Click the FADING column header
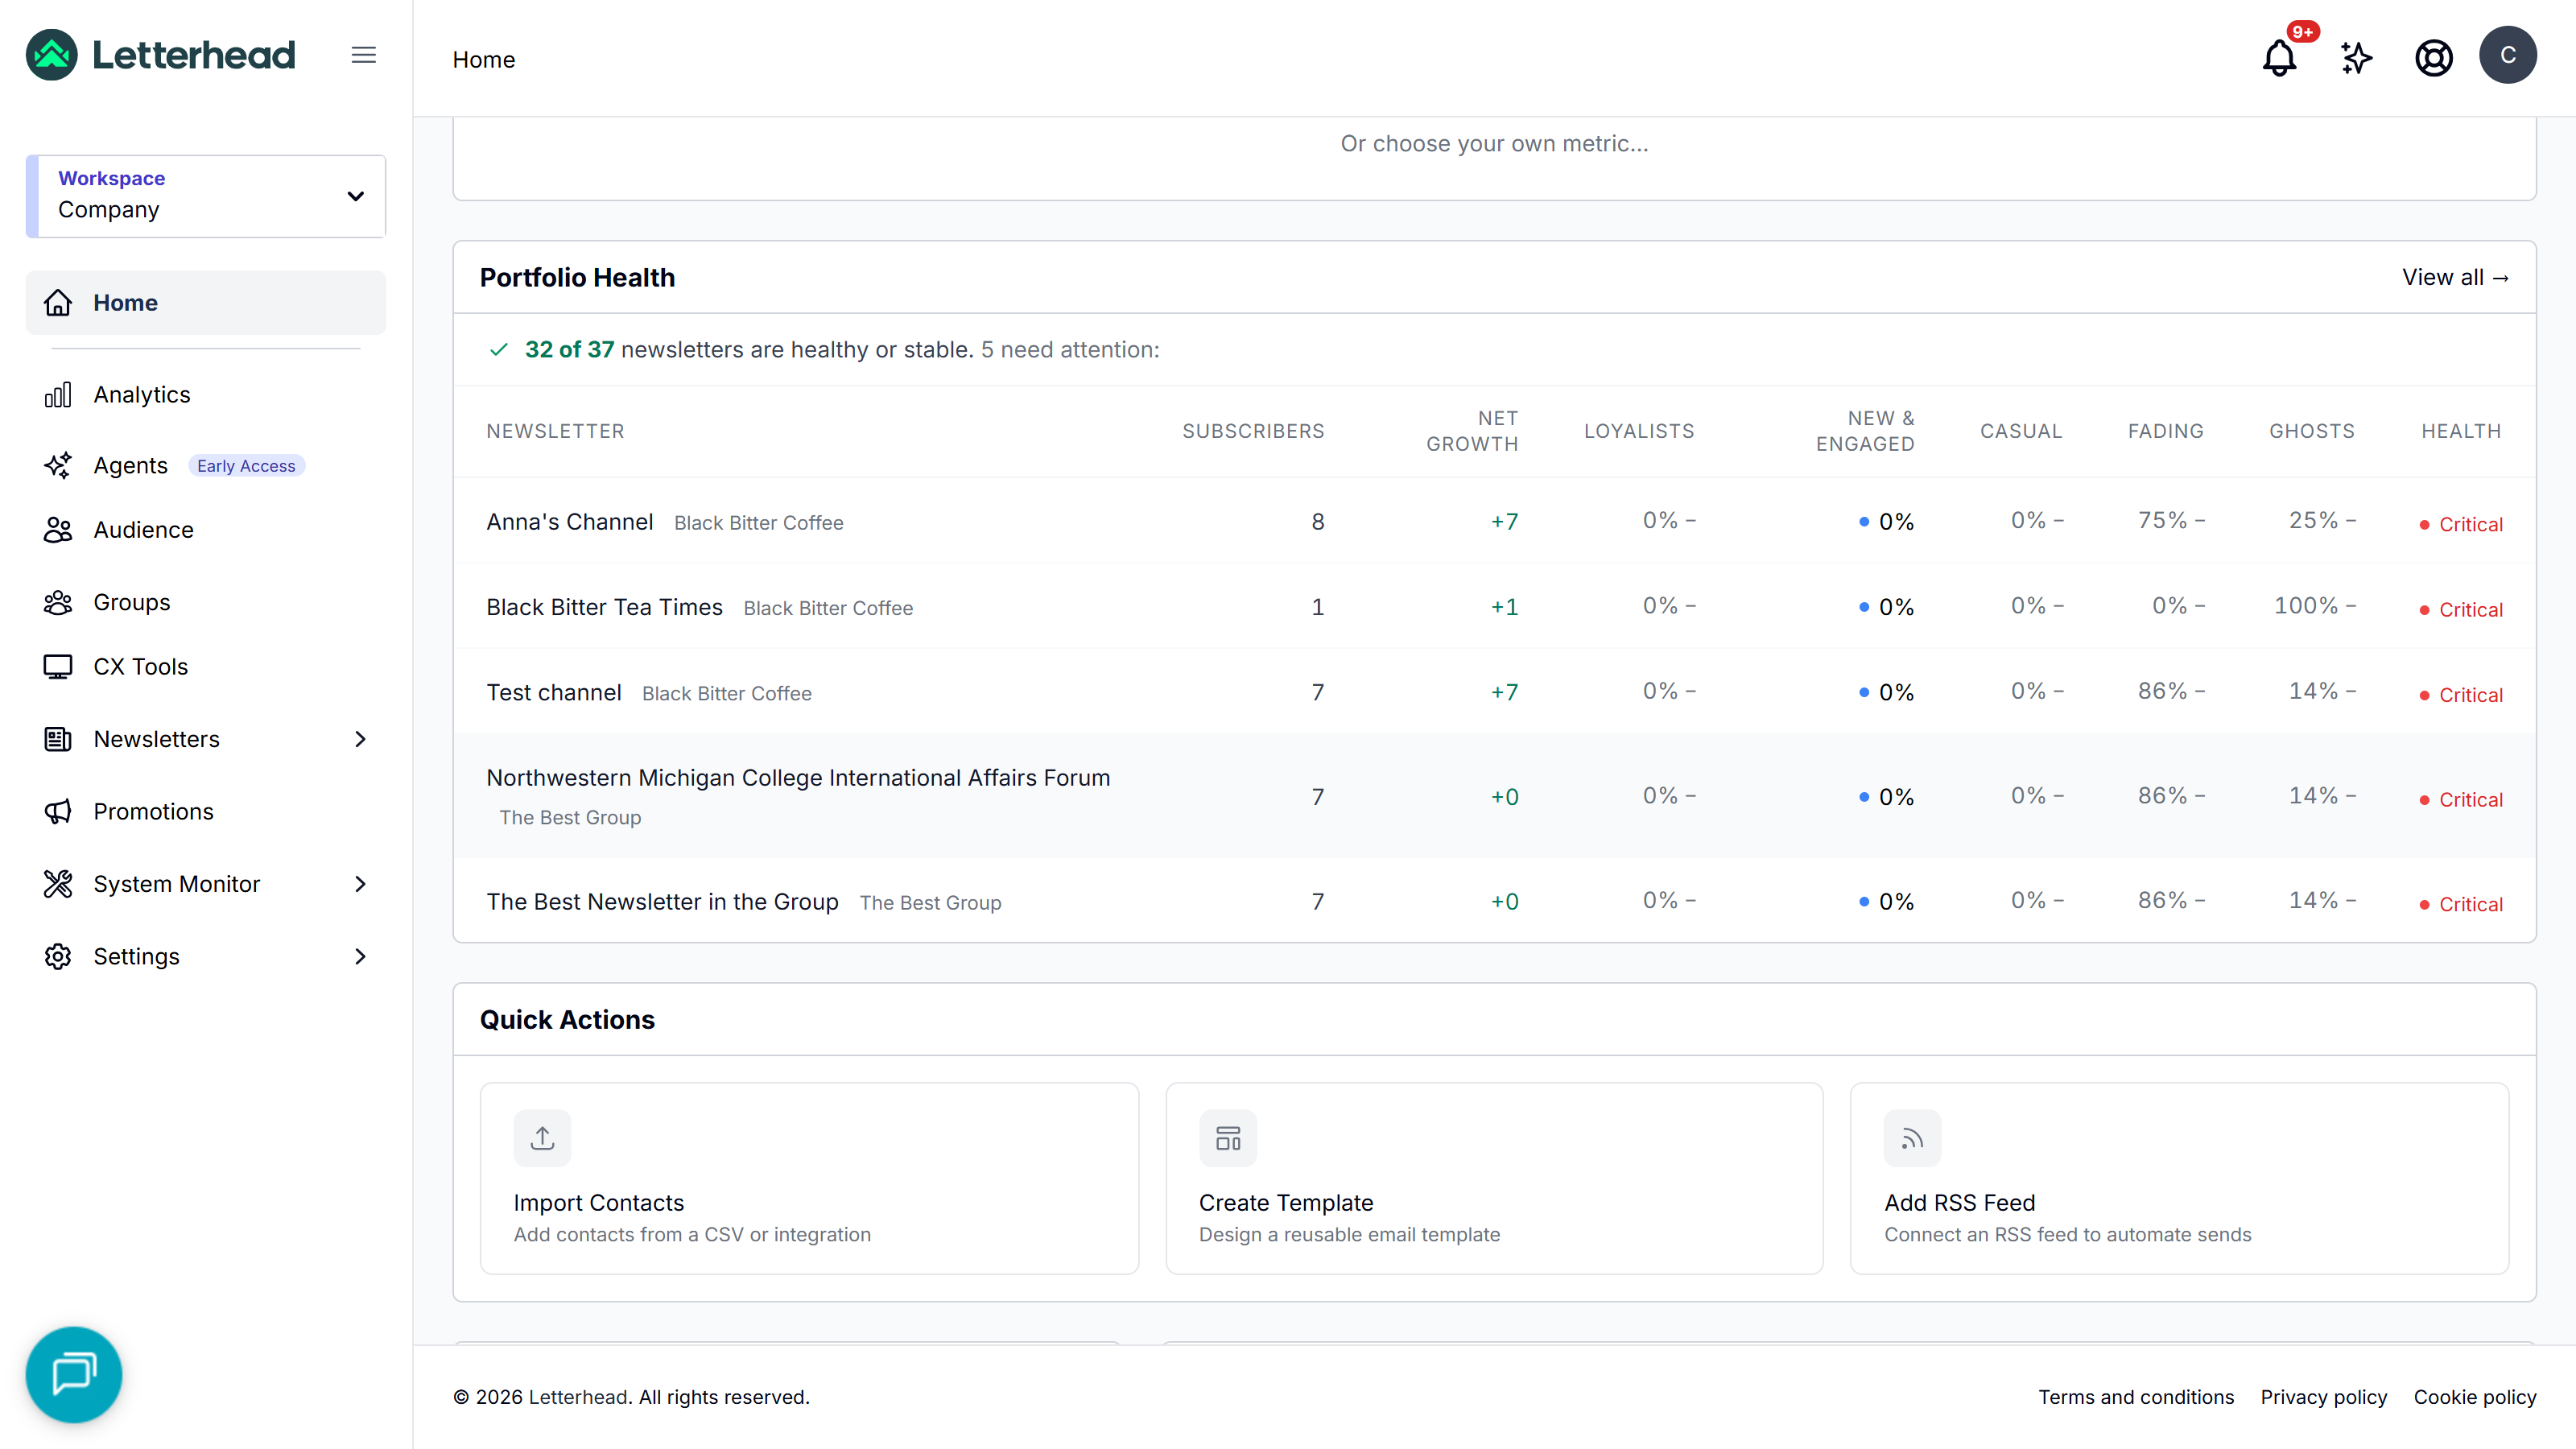 click(x=2165, y=431)
